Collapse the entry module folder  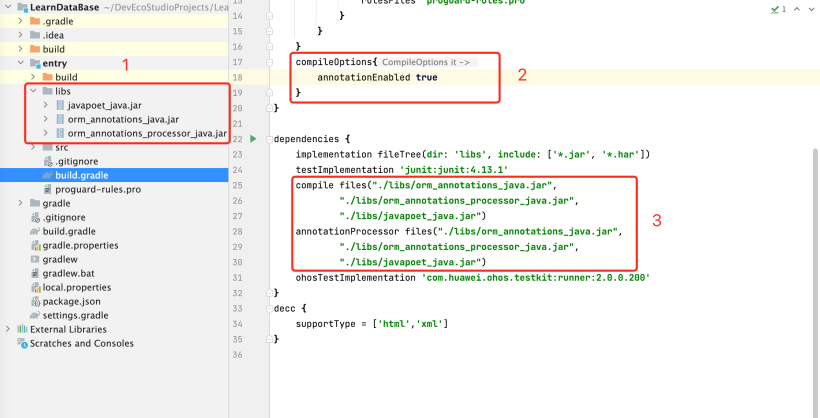pyautogui.click(x=20, y=63)
